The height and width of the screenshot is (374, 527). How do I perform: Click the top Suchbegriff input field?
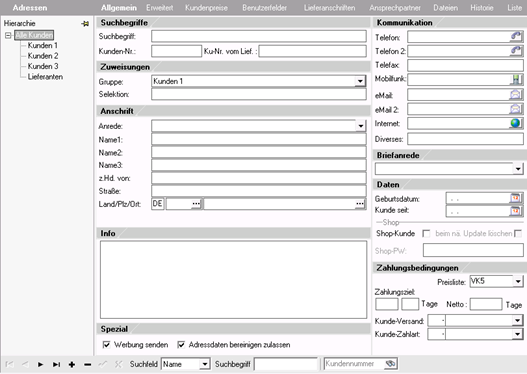pos(259,36)
